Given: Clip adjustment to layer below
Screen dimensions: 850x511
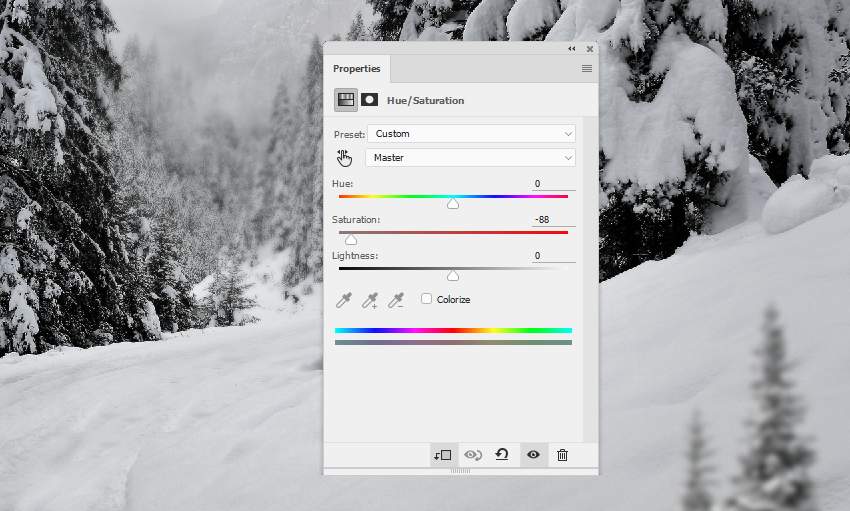Looking at the screenshot, I should point(442,455).
